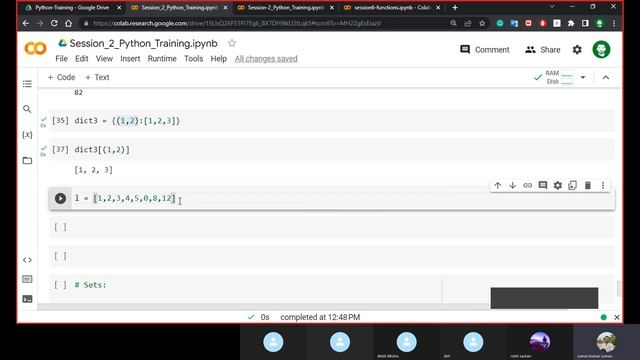
Task: Click the completed at 12:48 PM status
Action: 320,317
